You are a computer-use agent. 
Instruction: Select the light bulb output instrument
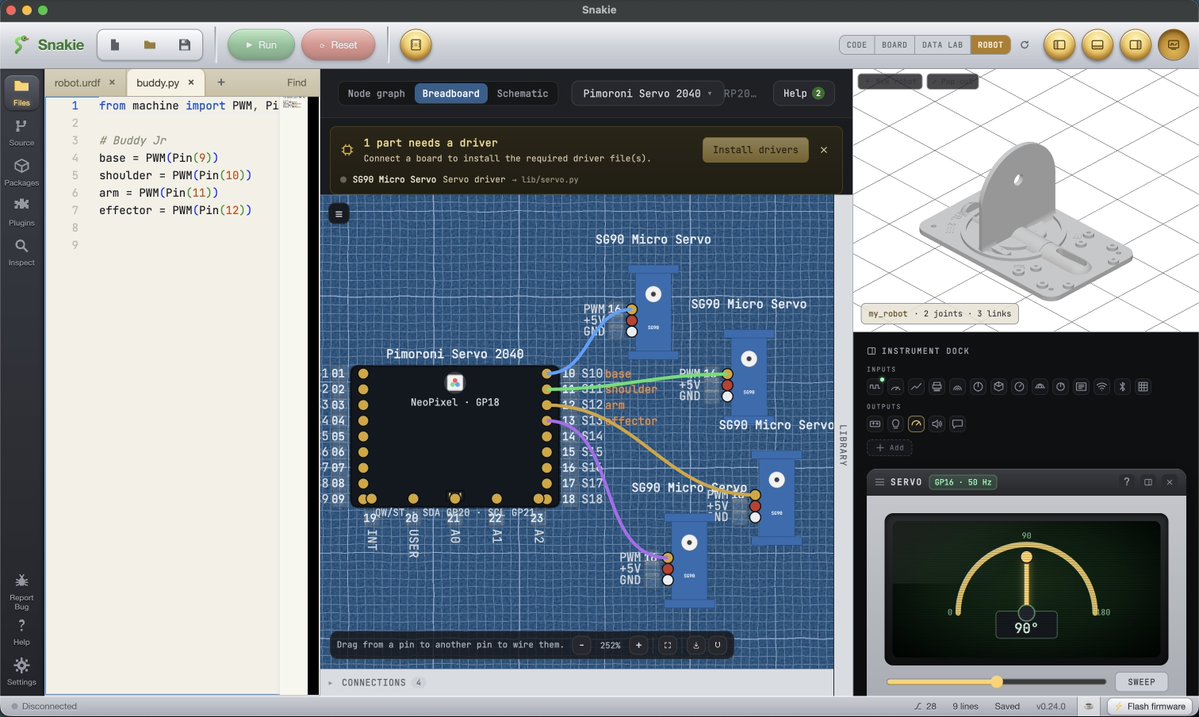coord(895,424)
